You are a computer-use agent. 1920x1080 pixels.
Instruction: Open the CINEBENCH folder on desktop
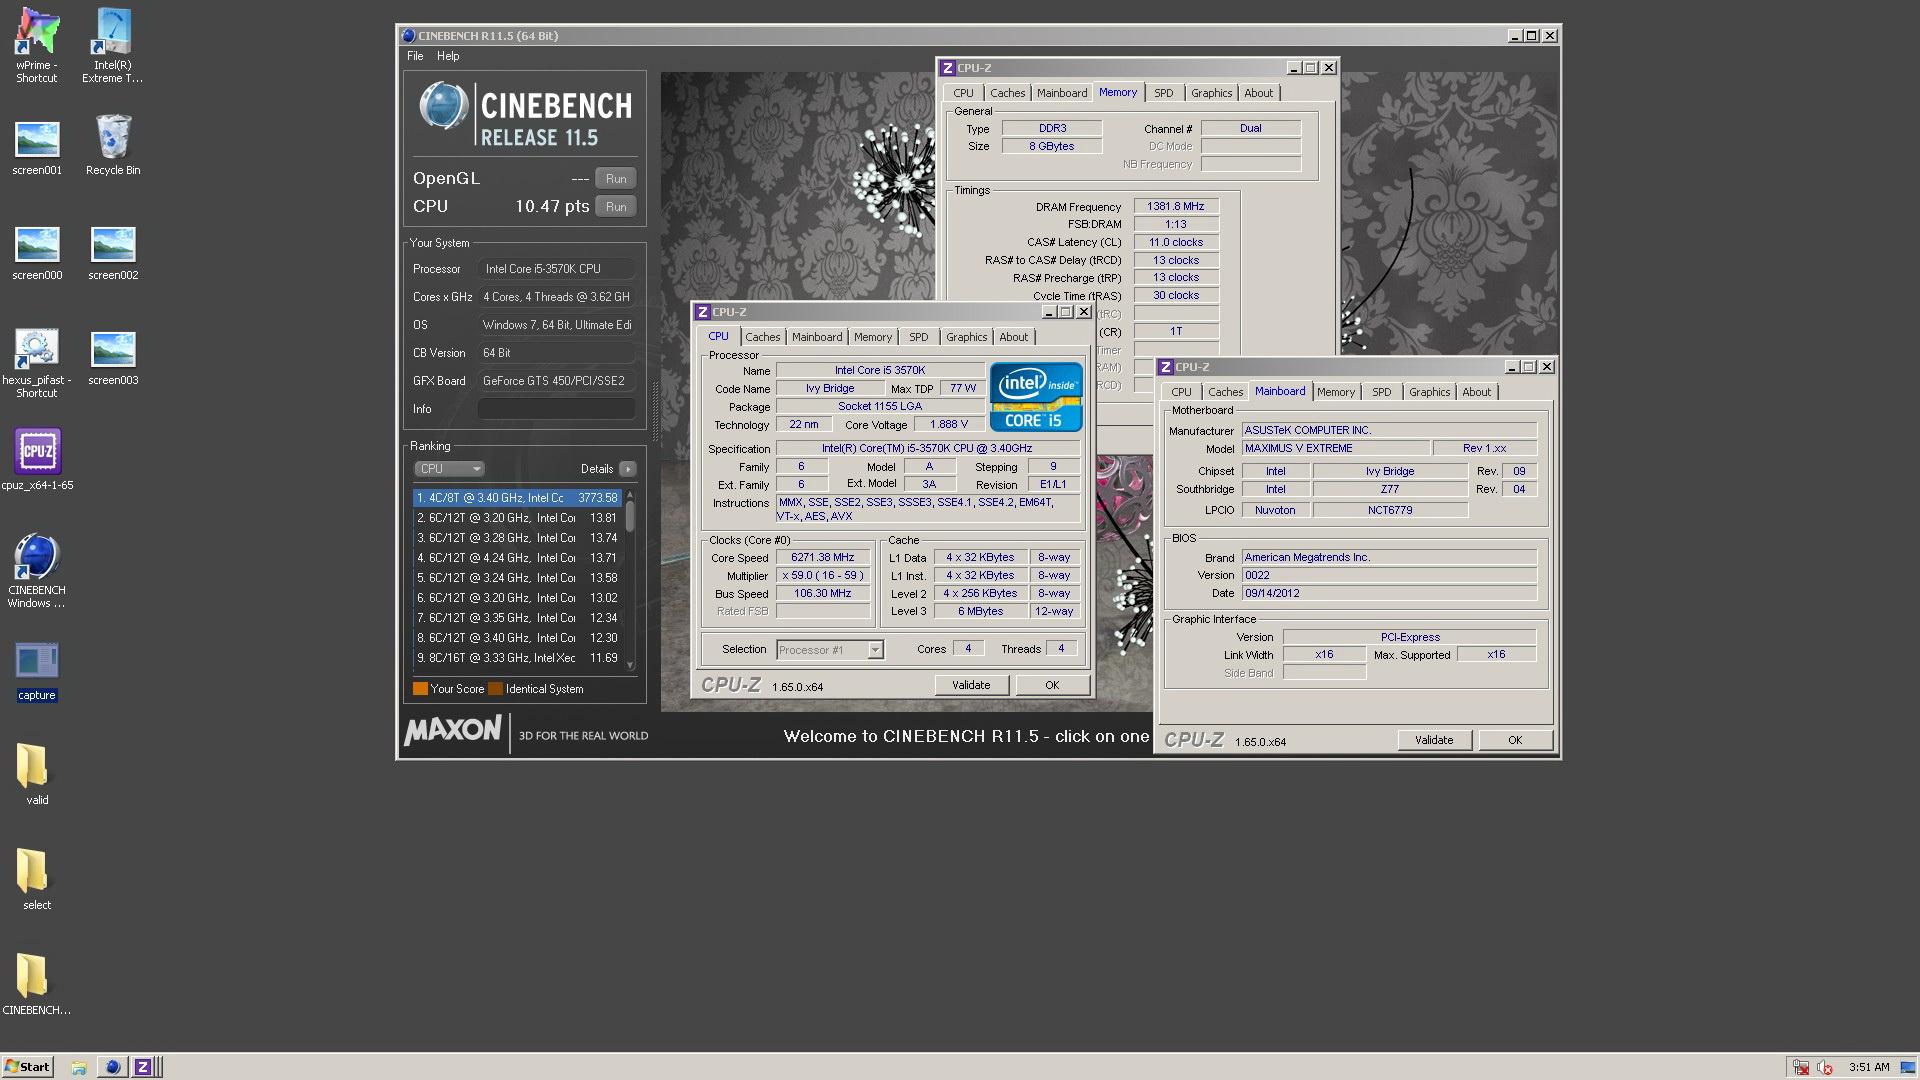[x=37, y=985]
